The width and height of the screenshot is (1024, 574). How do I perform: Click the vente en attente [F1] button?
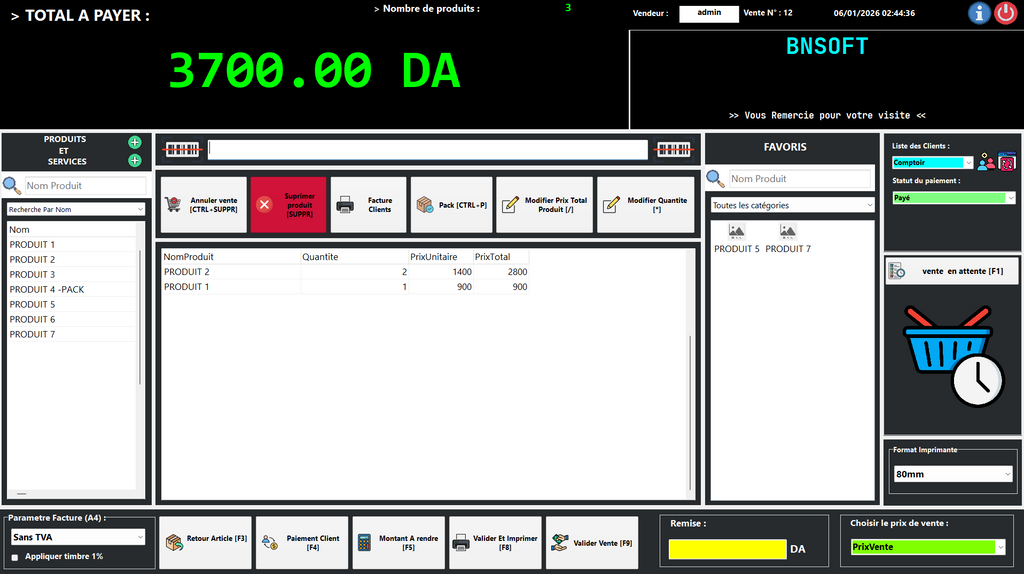click(953, 271)
